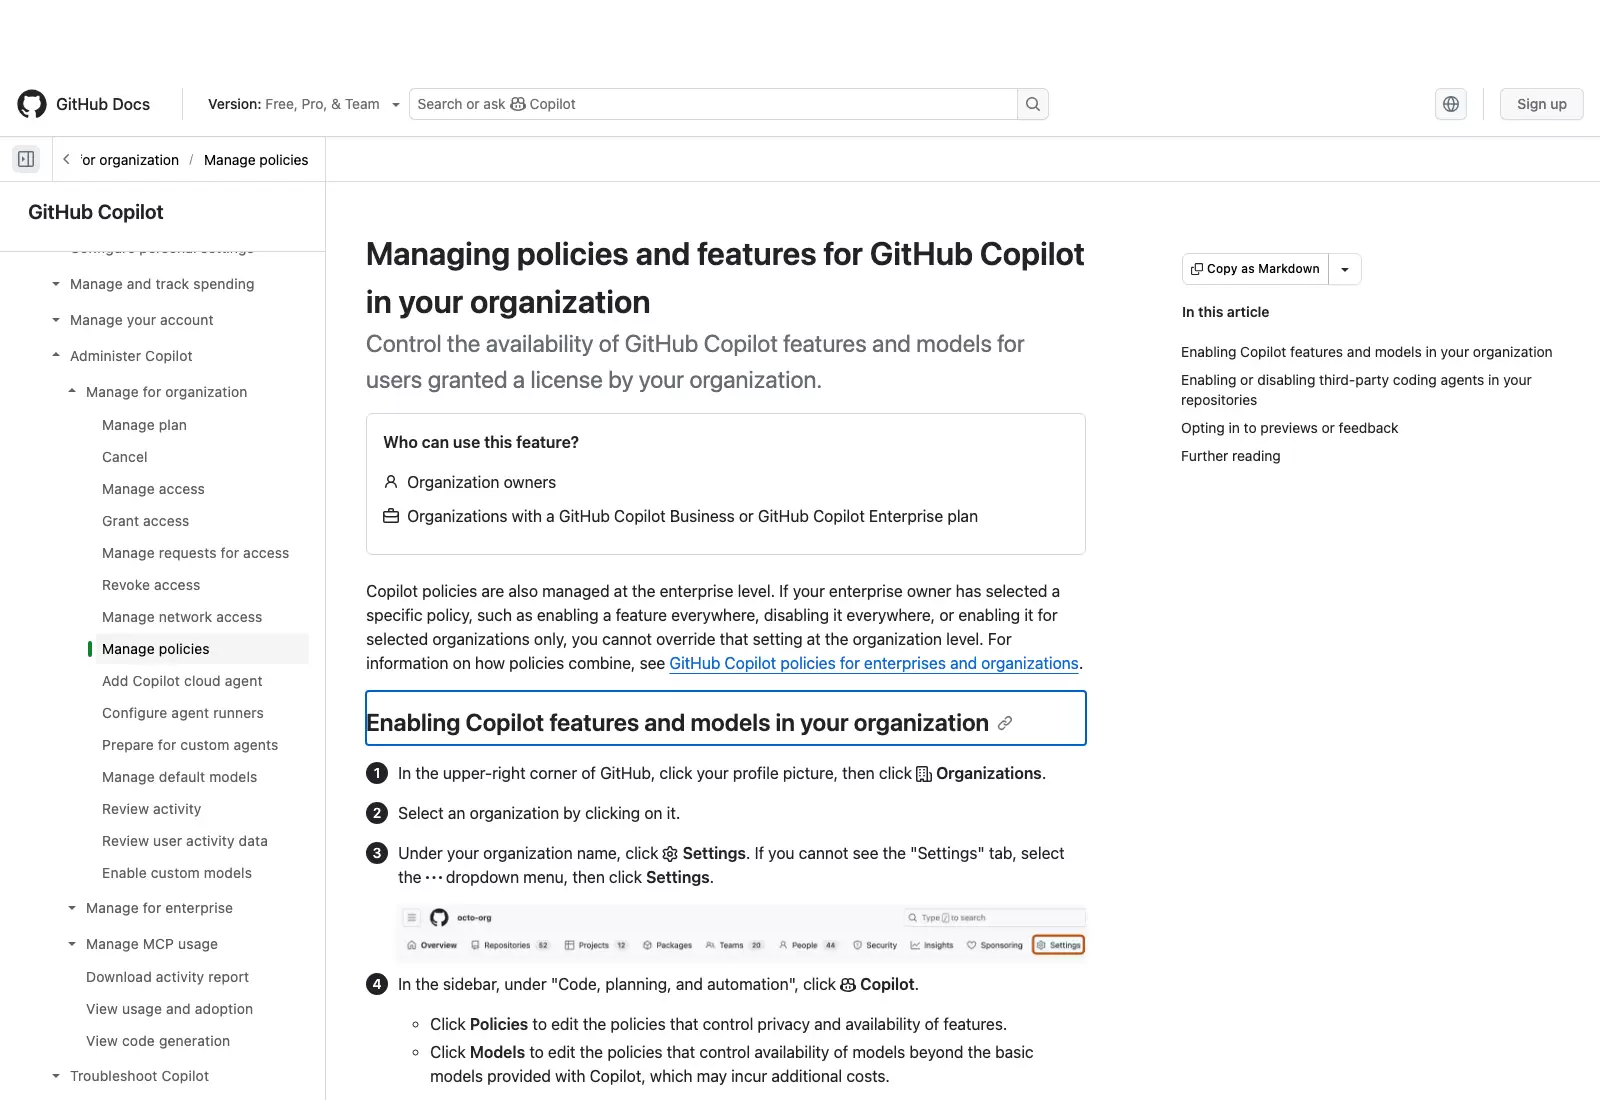Click the GitHub Octocat logo
Image resolution: width=1600 pixels, height=1100 pixels.
click(32, 104)
